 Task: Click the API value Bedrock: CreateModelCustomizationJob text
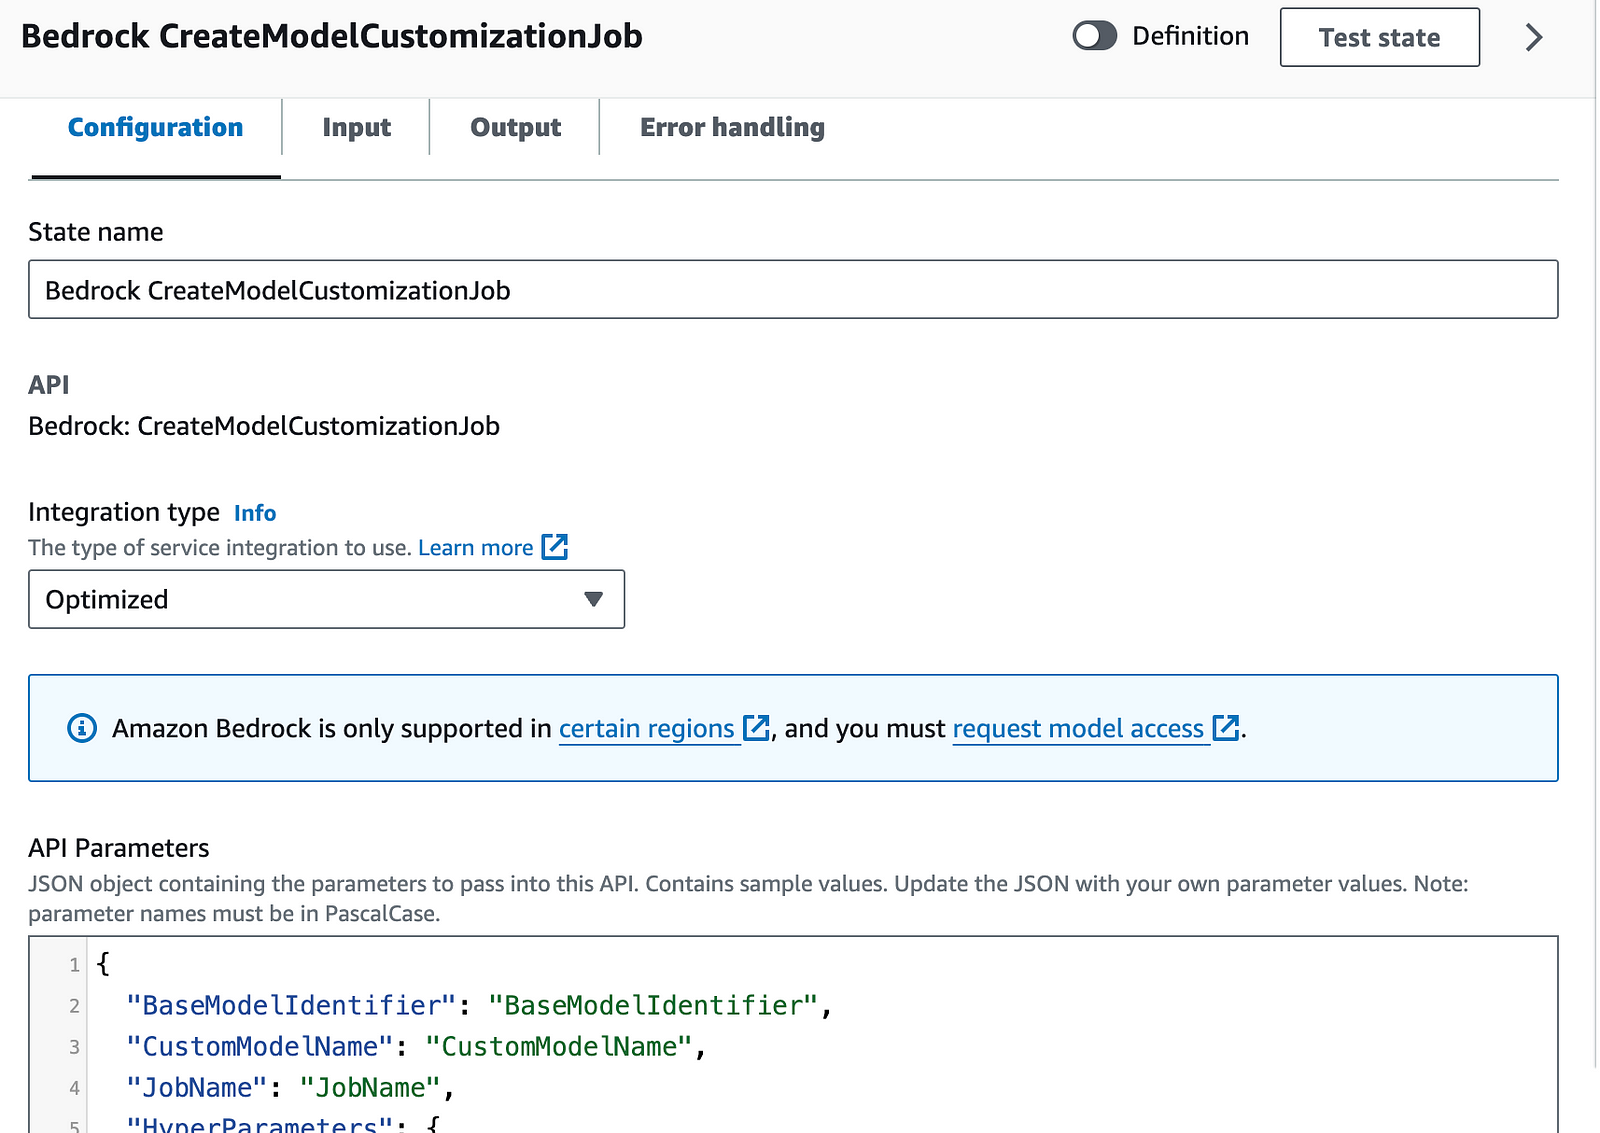pyautogui.click(x=264, y=426)
